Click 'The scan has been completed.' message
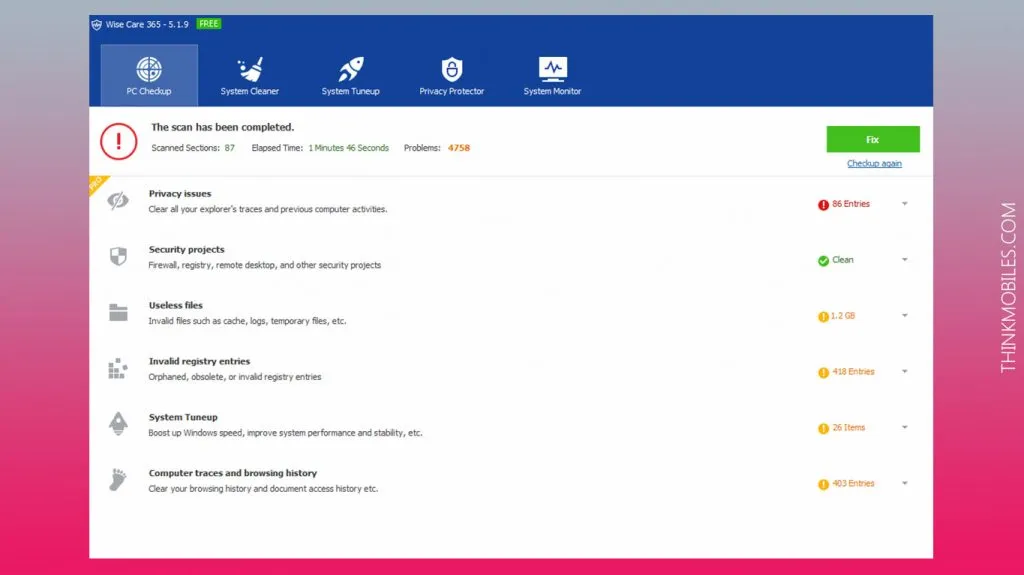Image resolution: width=1024 pixels, height=575 pixels. coord(223,127)
